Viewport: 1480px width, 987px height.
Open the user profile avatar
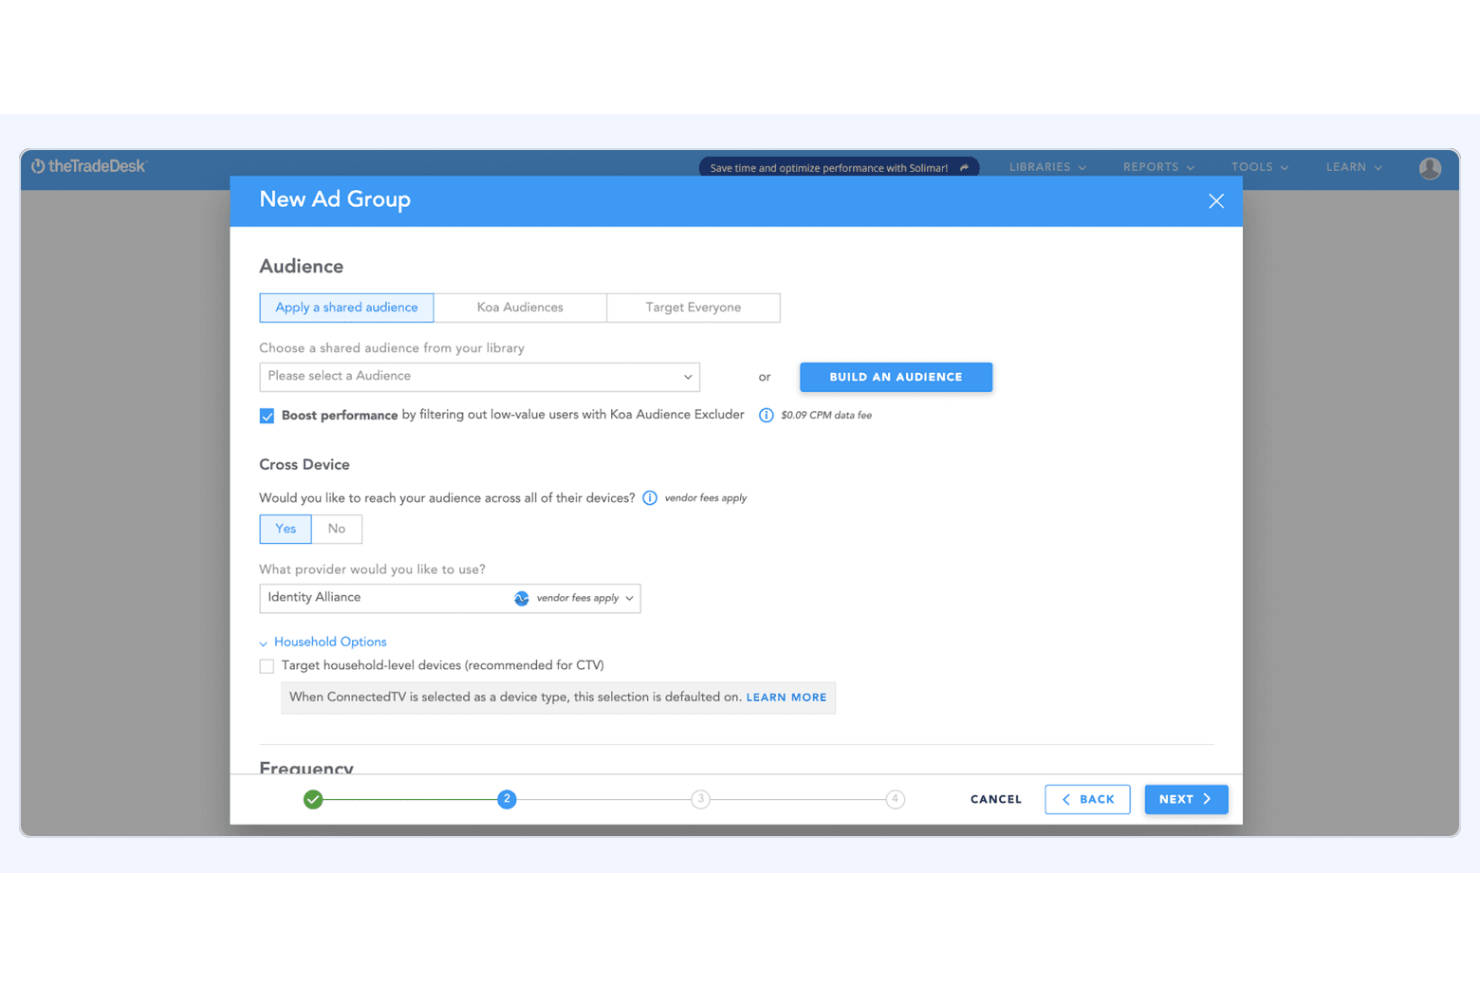[1430, 168]
